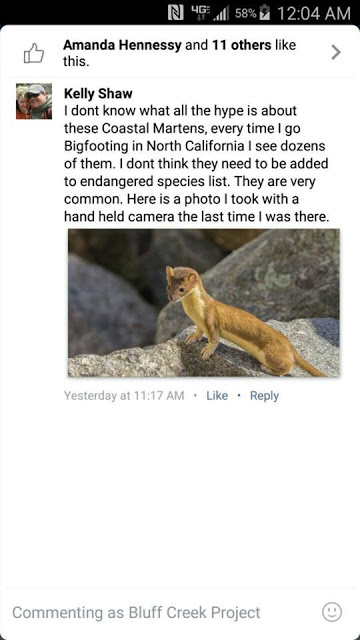Focus the Commenting as Bluff Creek Project field
360x640 pixels.
(x=163, y=612)
